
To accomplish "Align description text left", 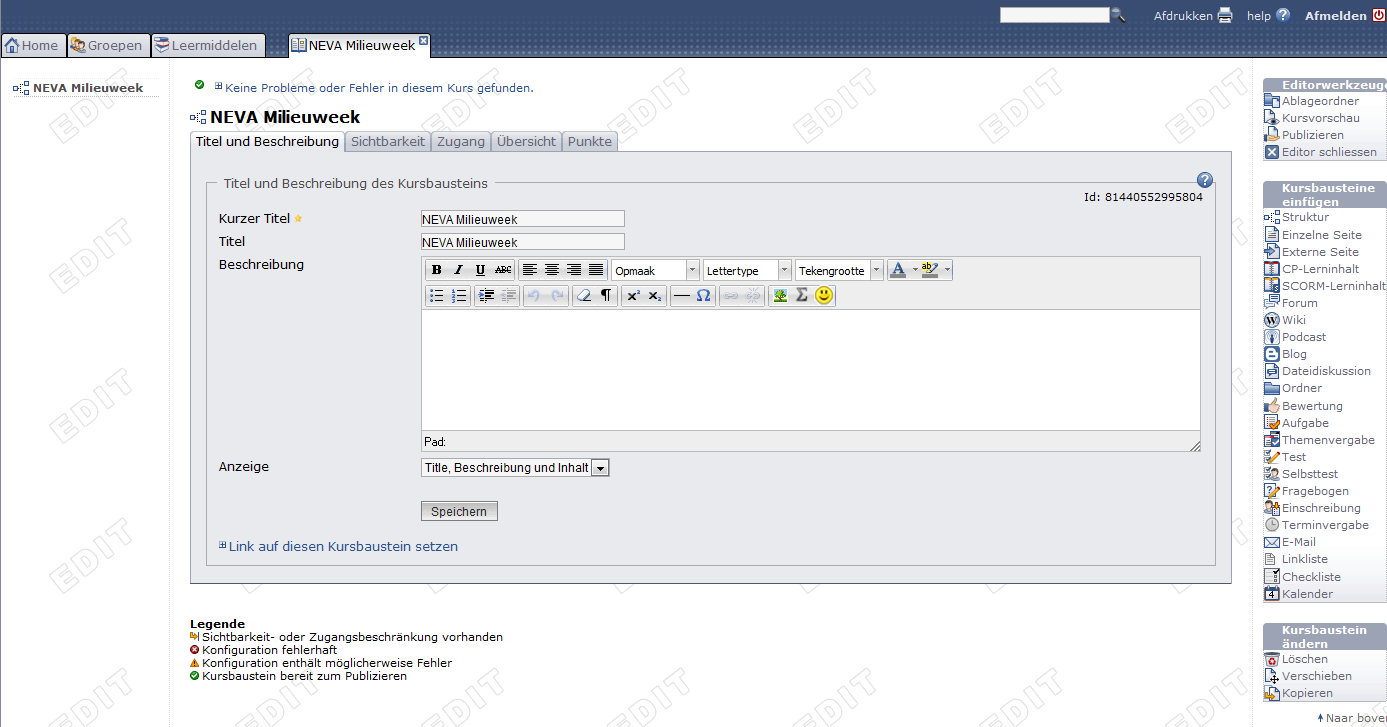I will 530,270.
